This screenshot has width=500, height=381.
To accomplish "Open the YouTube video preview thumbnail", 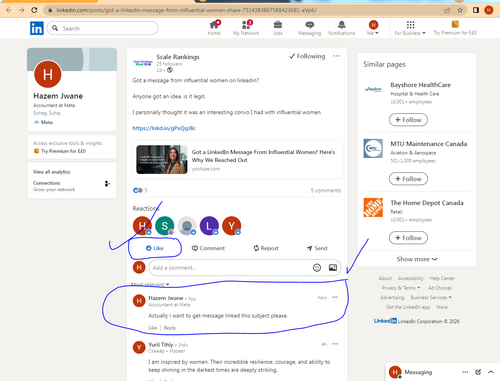I will (x=162, y=159).
